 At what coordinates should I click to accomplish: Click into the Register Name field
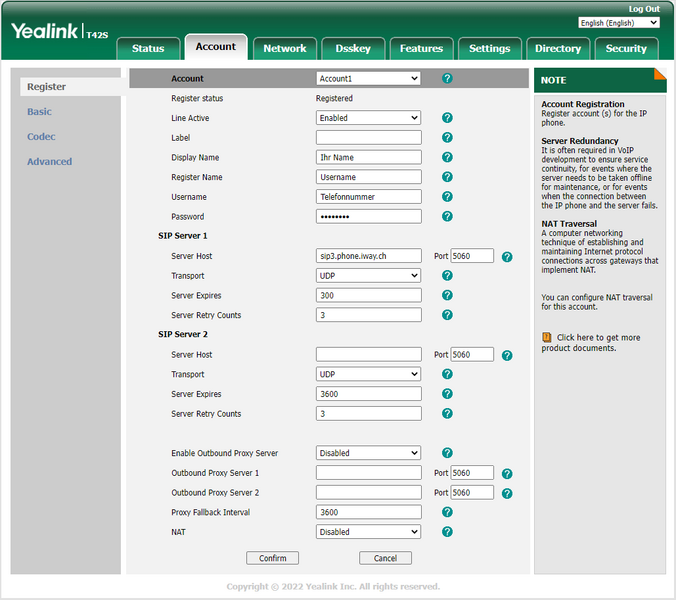point(369,177)
